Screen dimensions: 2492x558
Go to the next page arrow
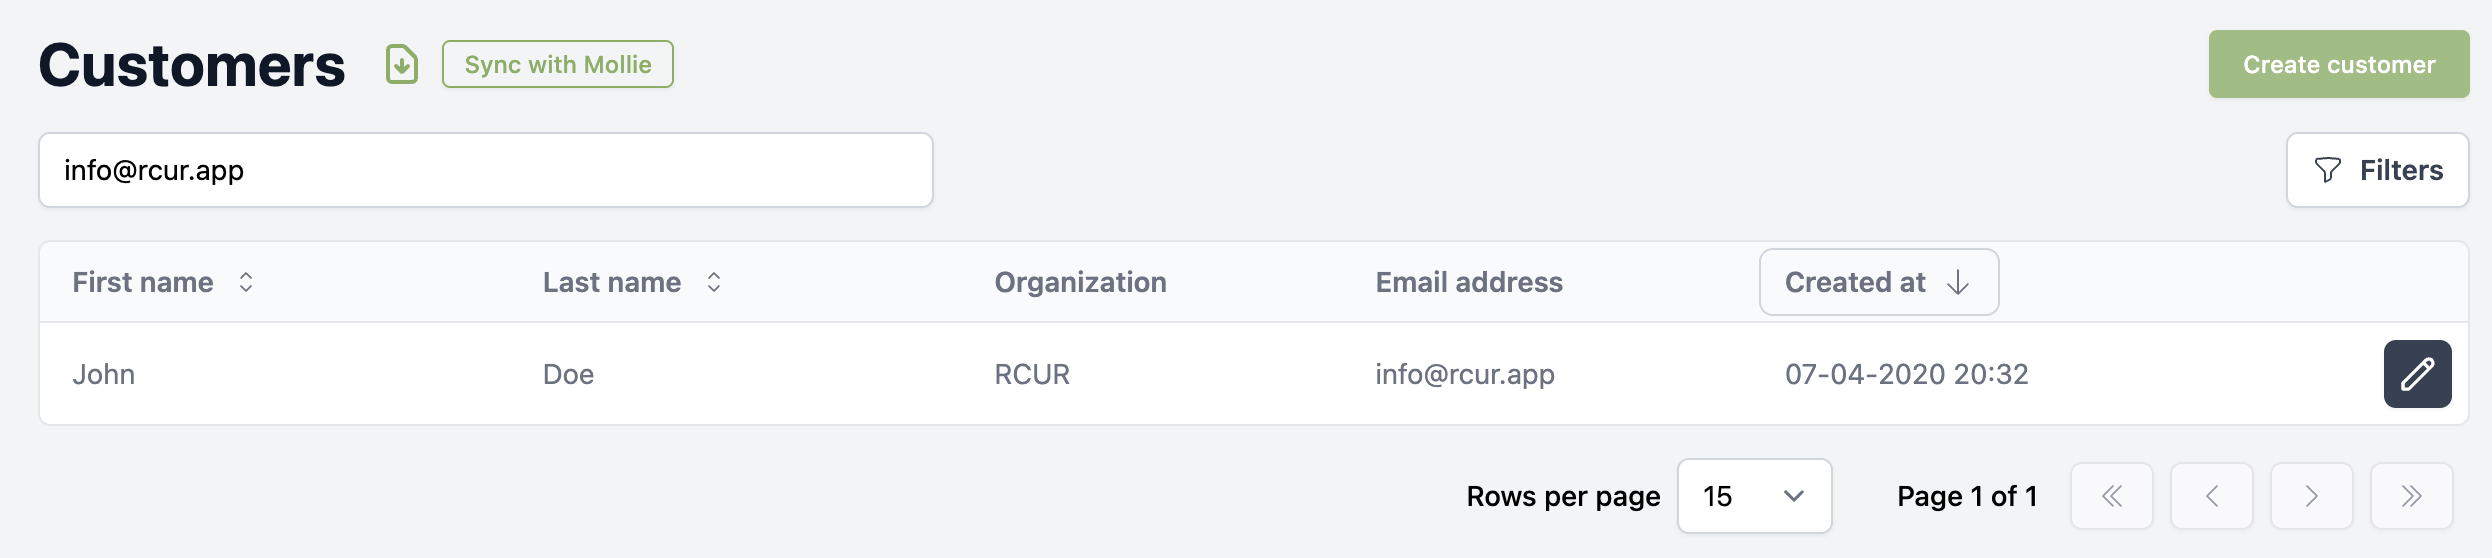click(x=2312, y=496)
